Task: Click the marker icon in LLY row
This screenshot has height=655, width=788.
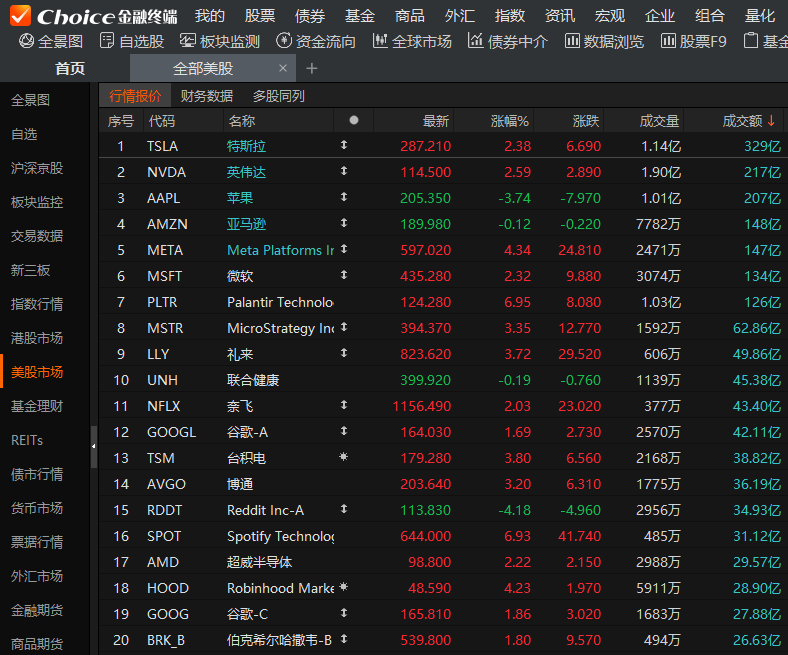Action: point(344,353)
